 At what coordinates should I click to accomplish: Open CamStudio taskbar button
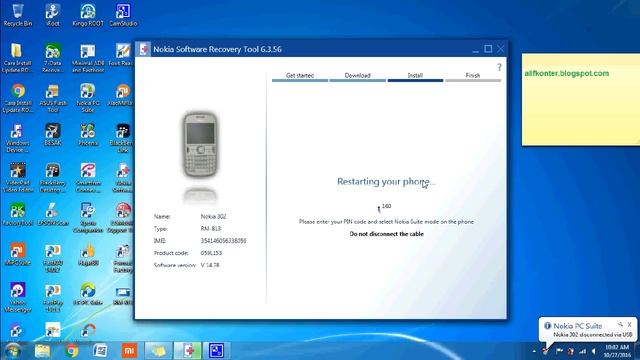(216, 351)
